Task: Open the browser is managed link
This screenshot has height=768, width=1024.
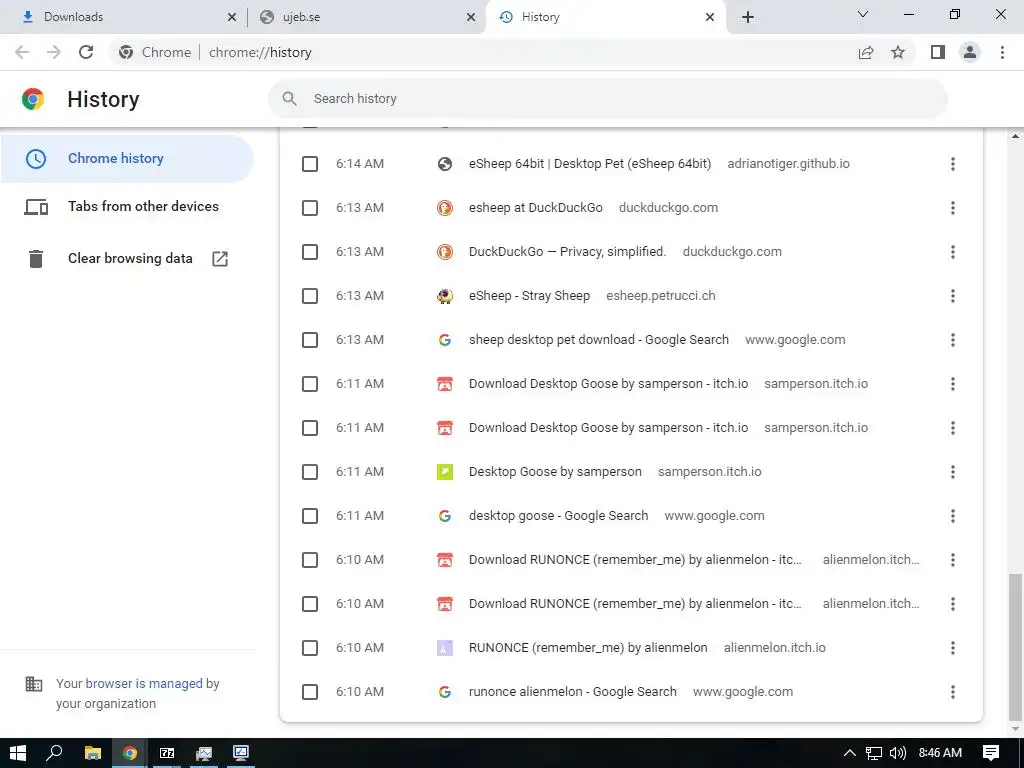Action: (144, 684)
